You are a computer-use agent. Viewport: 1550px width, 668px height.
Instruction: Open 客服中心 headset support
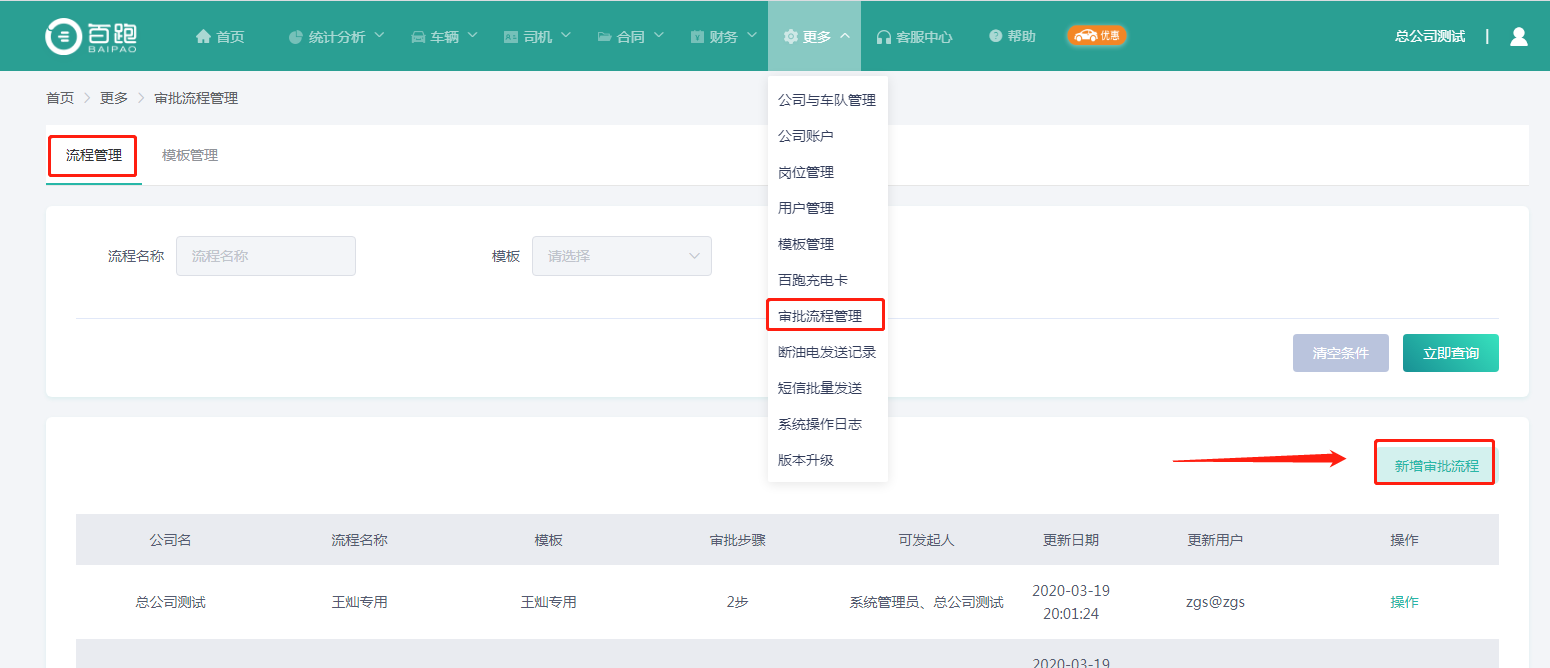913,37
